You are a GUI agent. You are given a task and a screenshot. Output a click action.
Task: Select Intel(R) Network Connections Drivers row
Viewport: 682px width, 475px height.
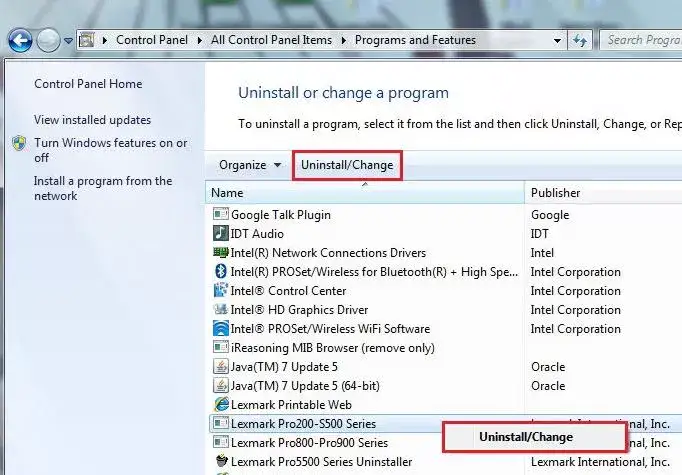point(328,253)
